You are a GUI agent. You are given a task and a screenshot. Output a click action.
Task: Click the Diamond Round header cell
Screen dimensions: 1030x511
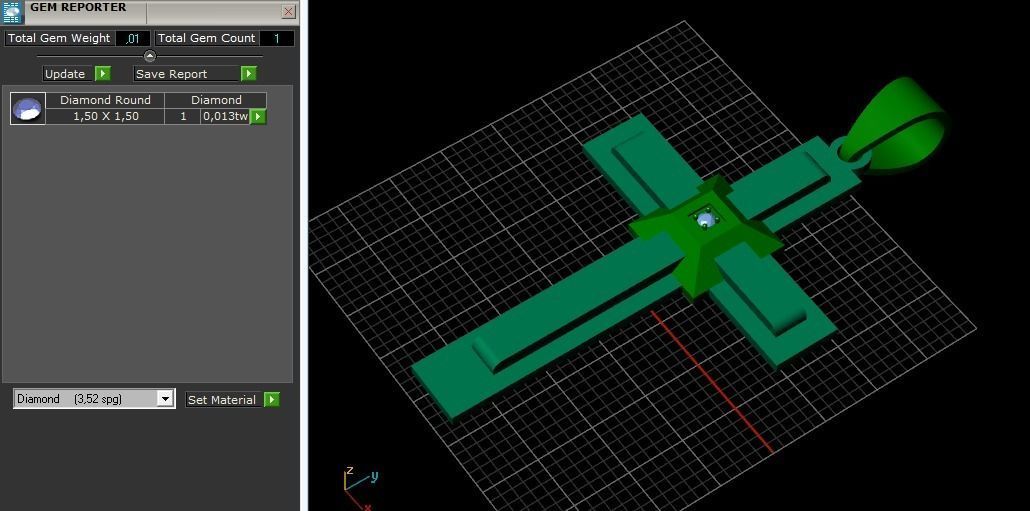[105, 100]
